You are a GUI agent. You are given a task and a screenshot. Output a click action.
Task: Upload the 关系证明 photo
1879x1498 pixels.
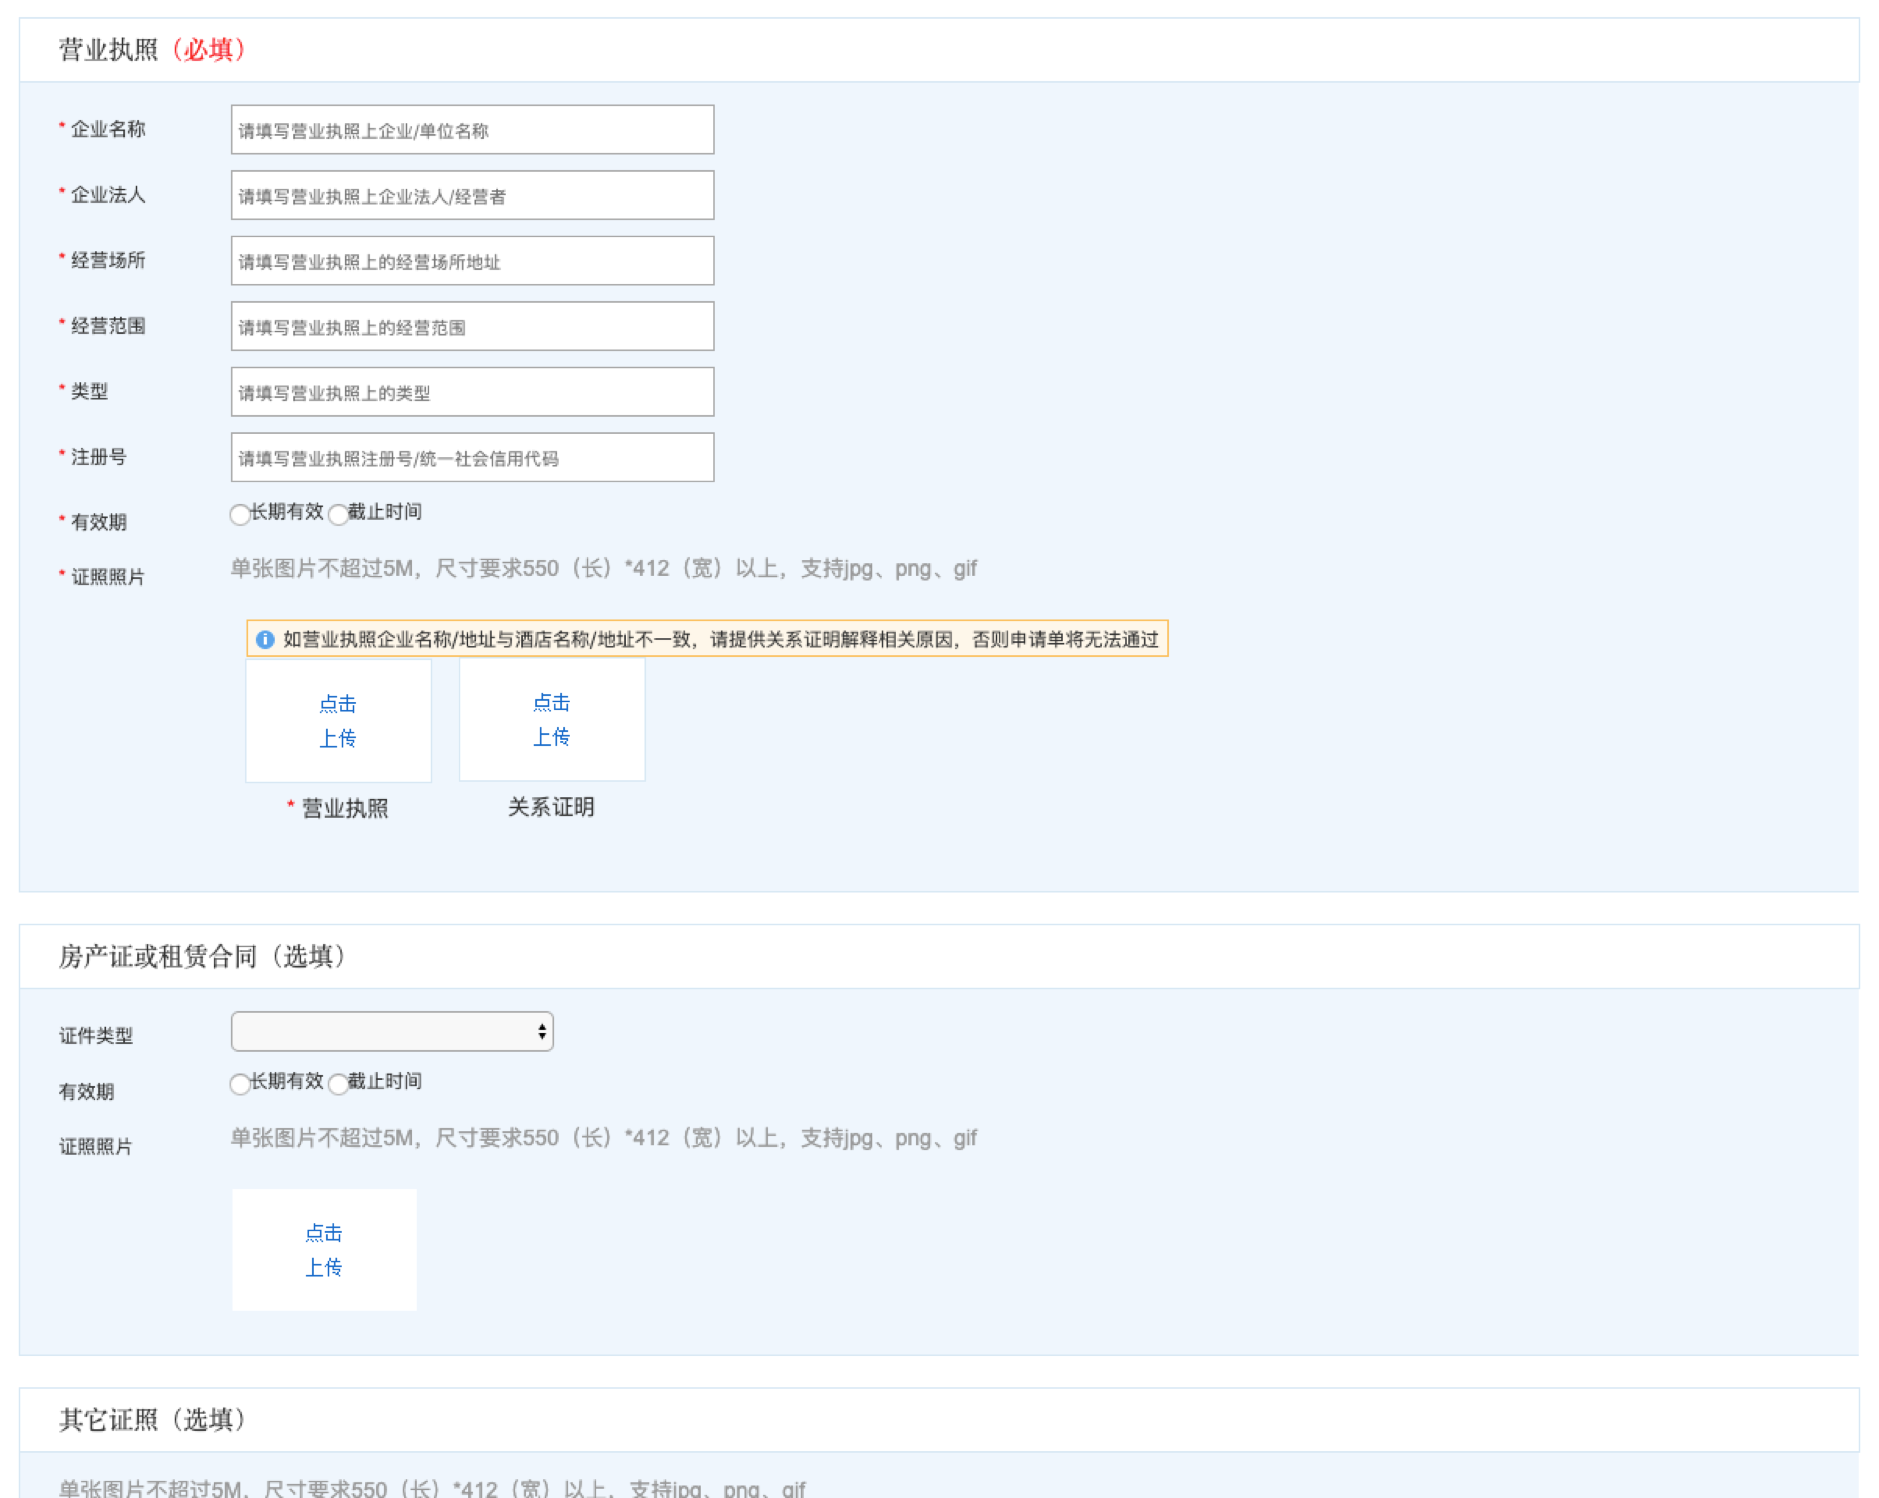[x=552, y=720]
